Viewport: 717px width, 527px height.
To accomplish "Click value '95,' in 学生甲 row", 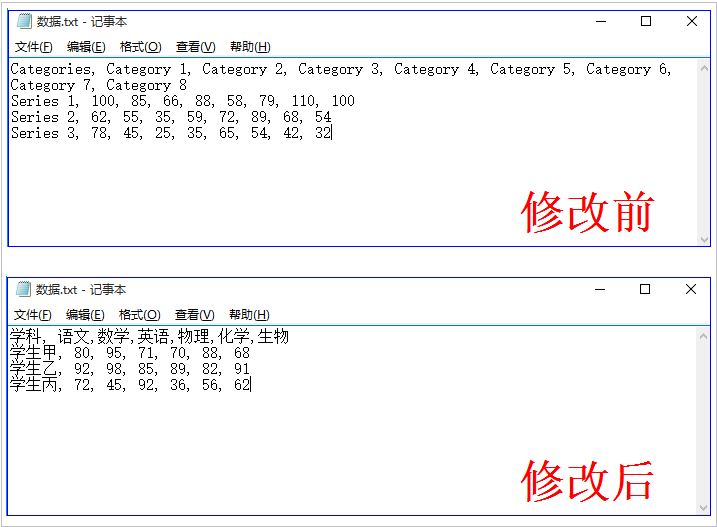I will coord(116,353).
